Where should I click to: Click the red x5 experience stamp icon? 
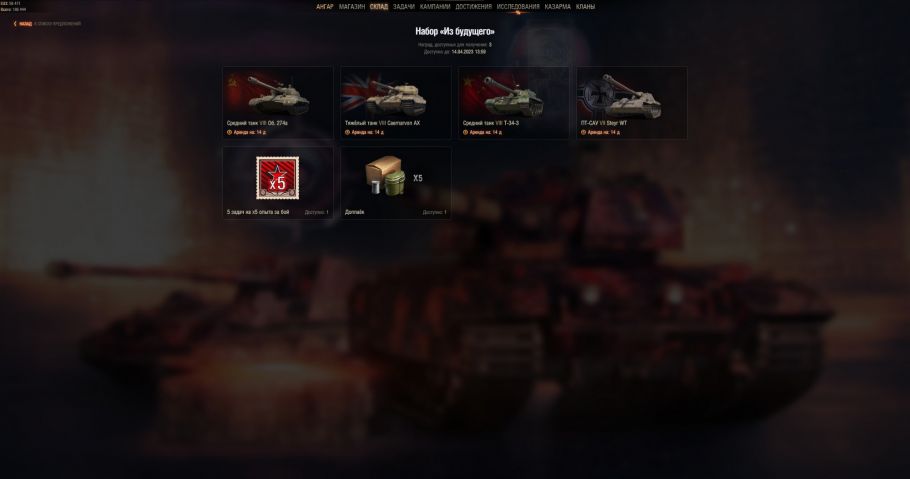[278, 178]
